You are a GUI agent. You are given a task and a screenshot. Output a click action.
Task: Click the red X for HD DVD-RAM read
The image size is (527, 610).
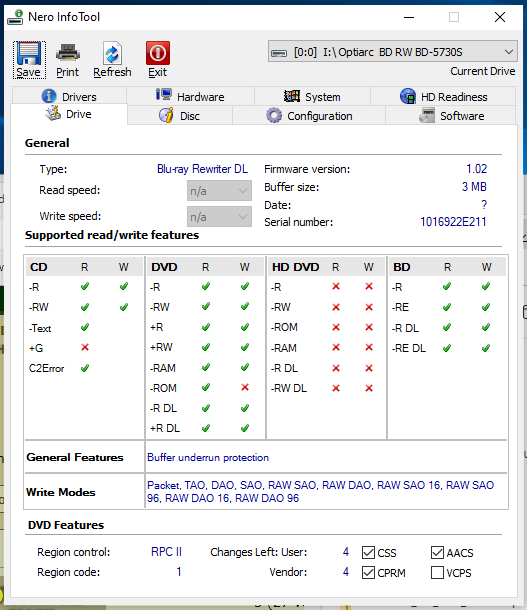point(336,347)
